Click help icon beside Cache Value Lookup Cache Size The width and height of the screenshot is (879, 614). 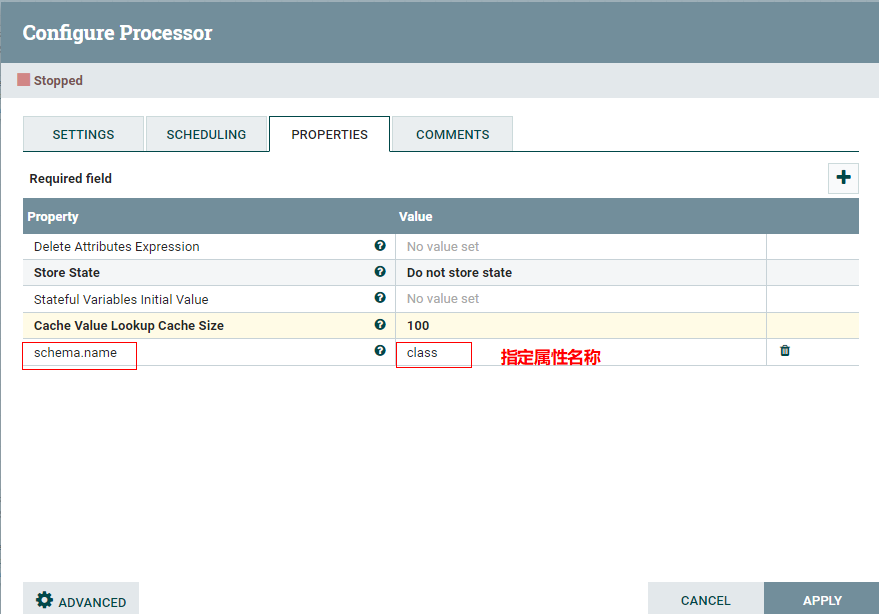380,325
